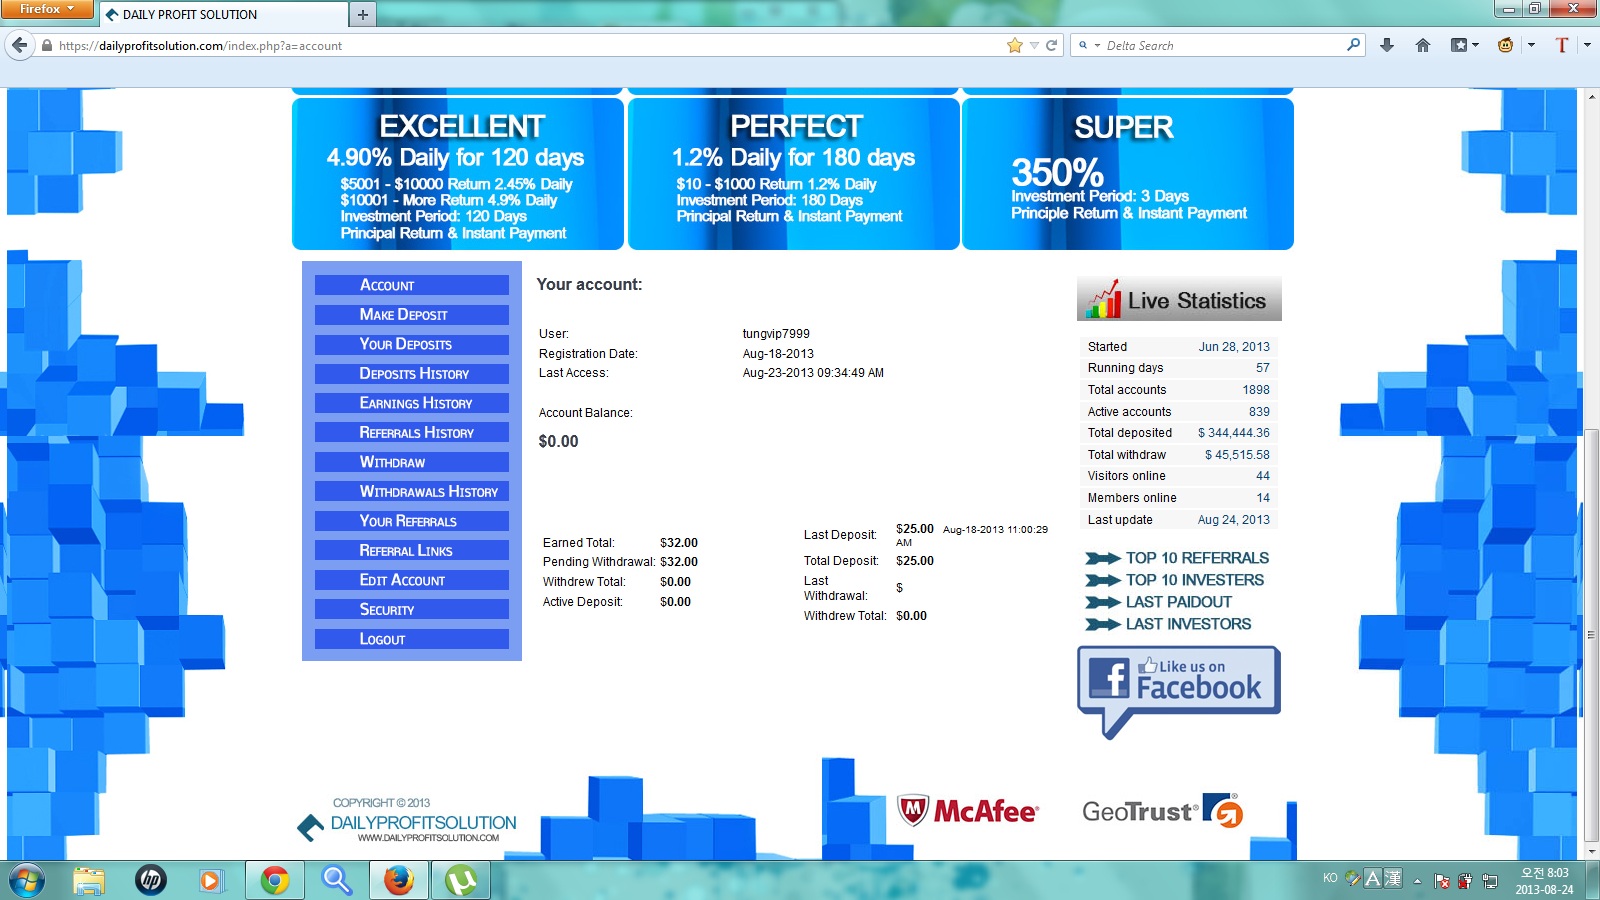Click the red T toolbar icon
Image resolution: width=1600 pixels, height=900 pixels.
tap(1561, 45)
